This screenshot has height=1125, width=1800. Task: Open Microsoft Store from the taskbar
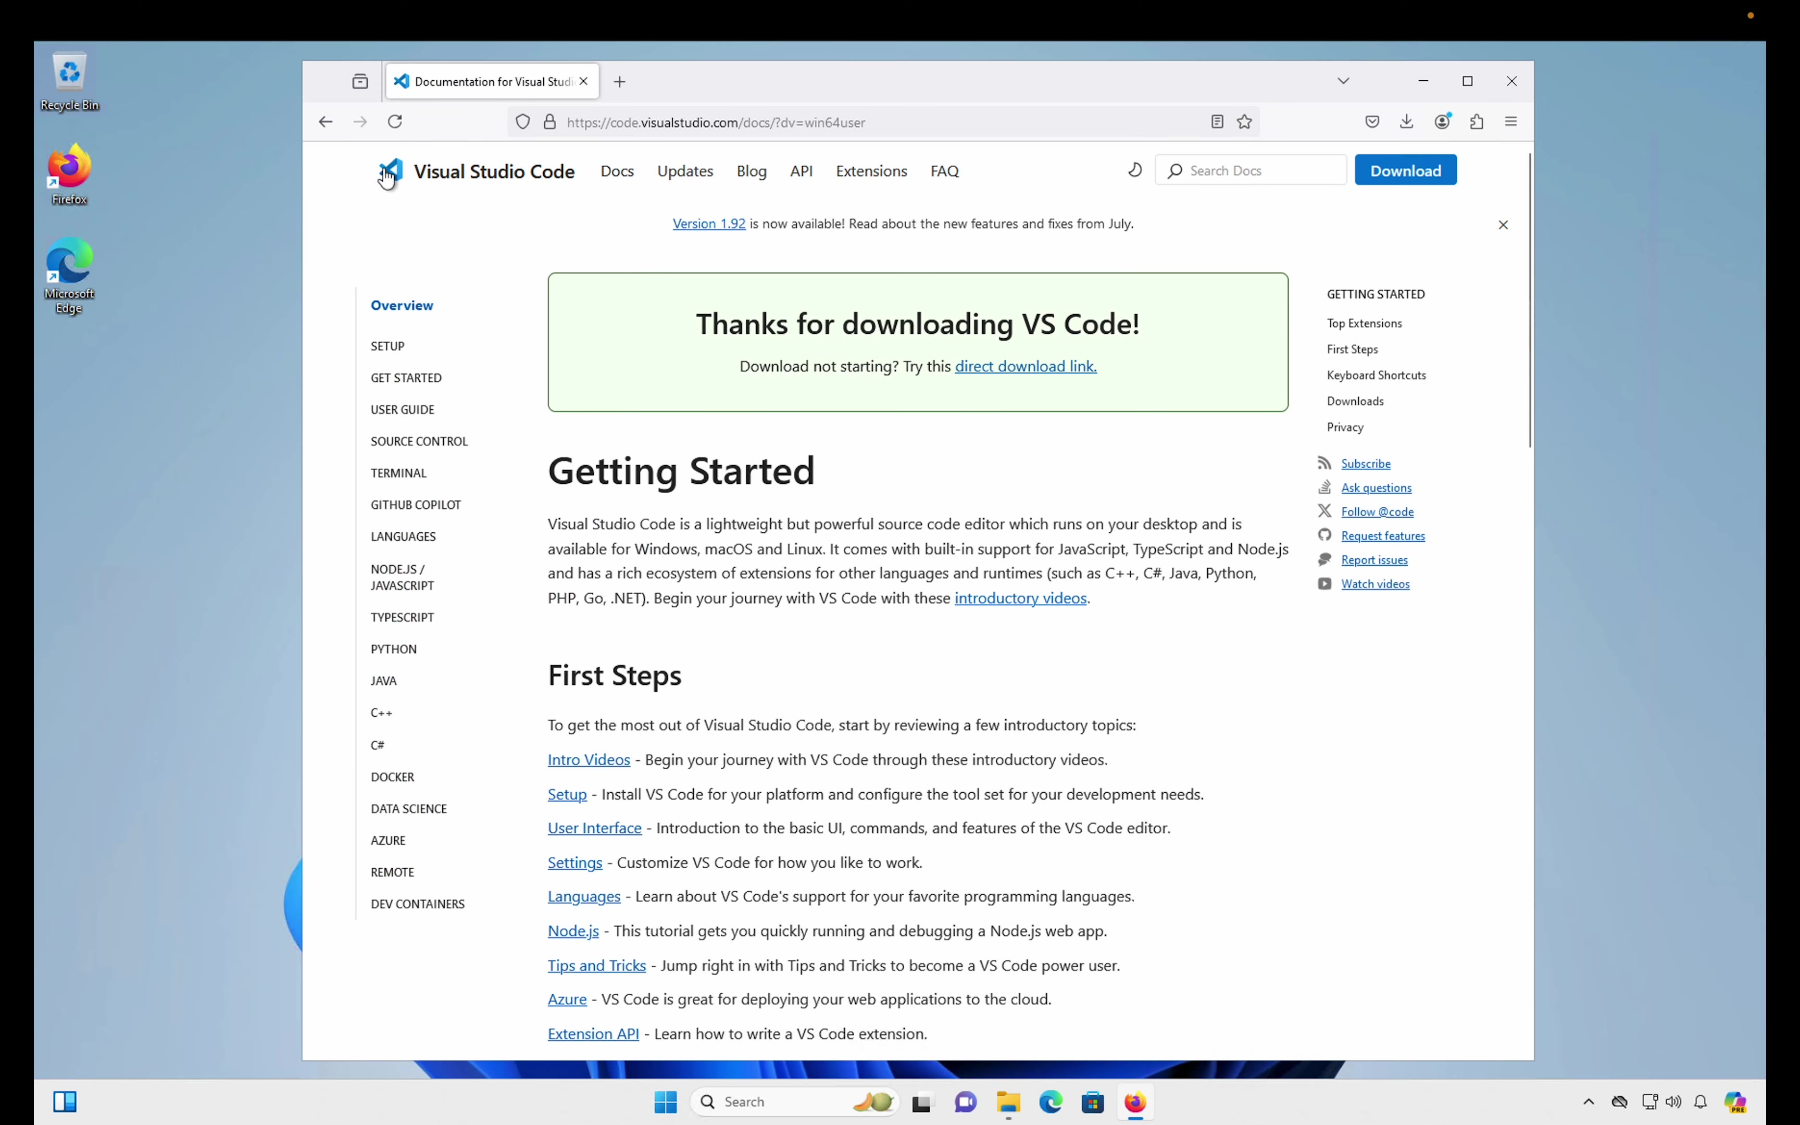[x=1092, y=1102]
